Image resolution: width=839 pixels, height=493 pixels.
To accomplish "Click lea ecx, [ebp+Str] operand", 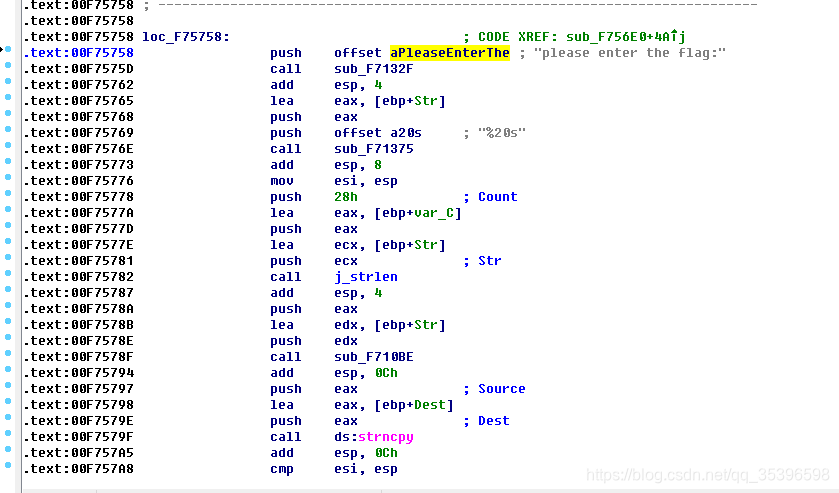I will pos(390,245).
